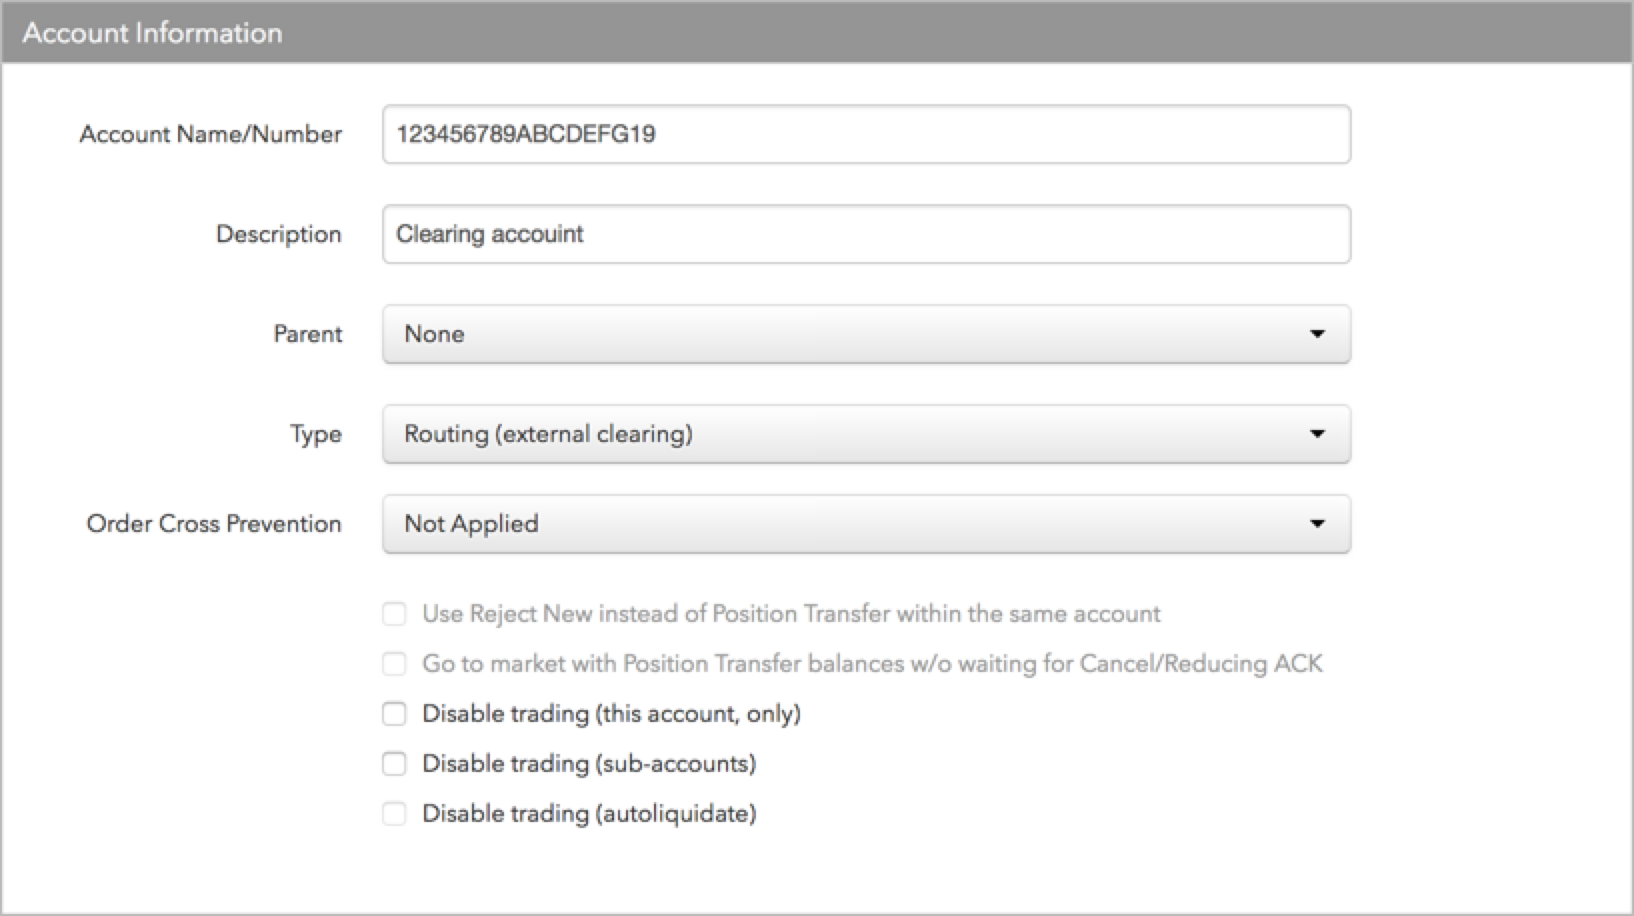Click the Account Information panel header
This screenshot has height=916, width=1634.
(x=817, y=33)
